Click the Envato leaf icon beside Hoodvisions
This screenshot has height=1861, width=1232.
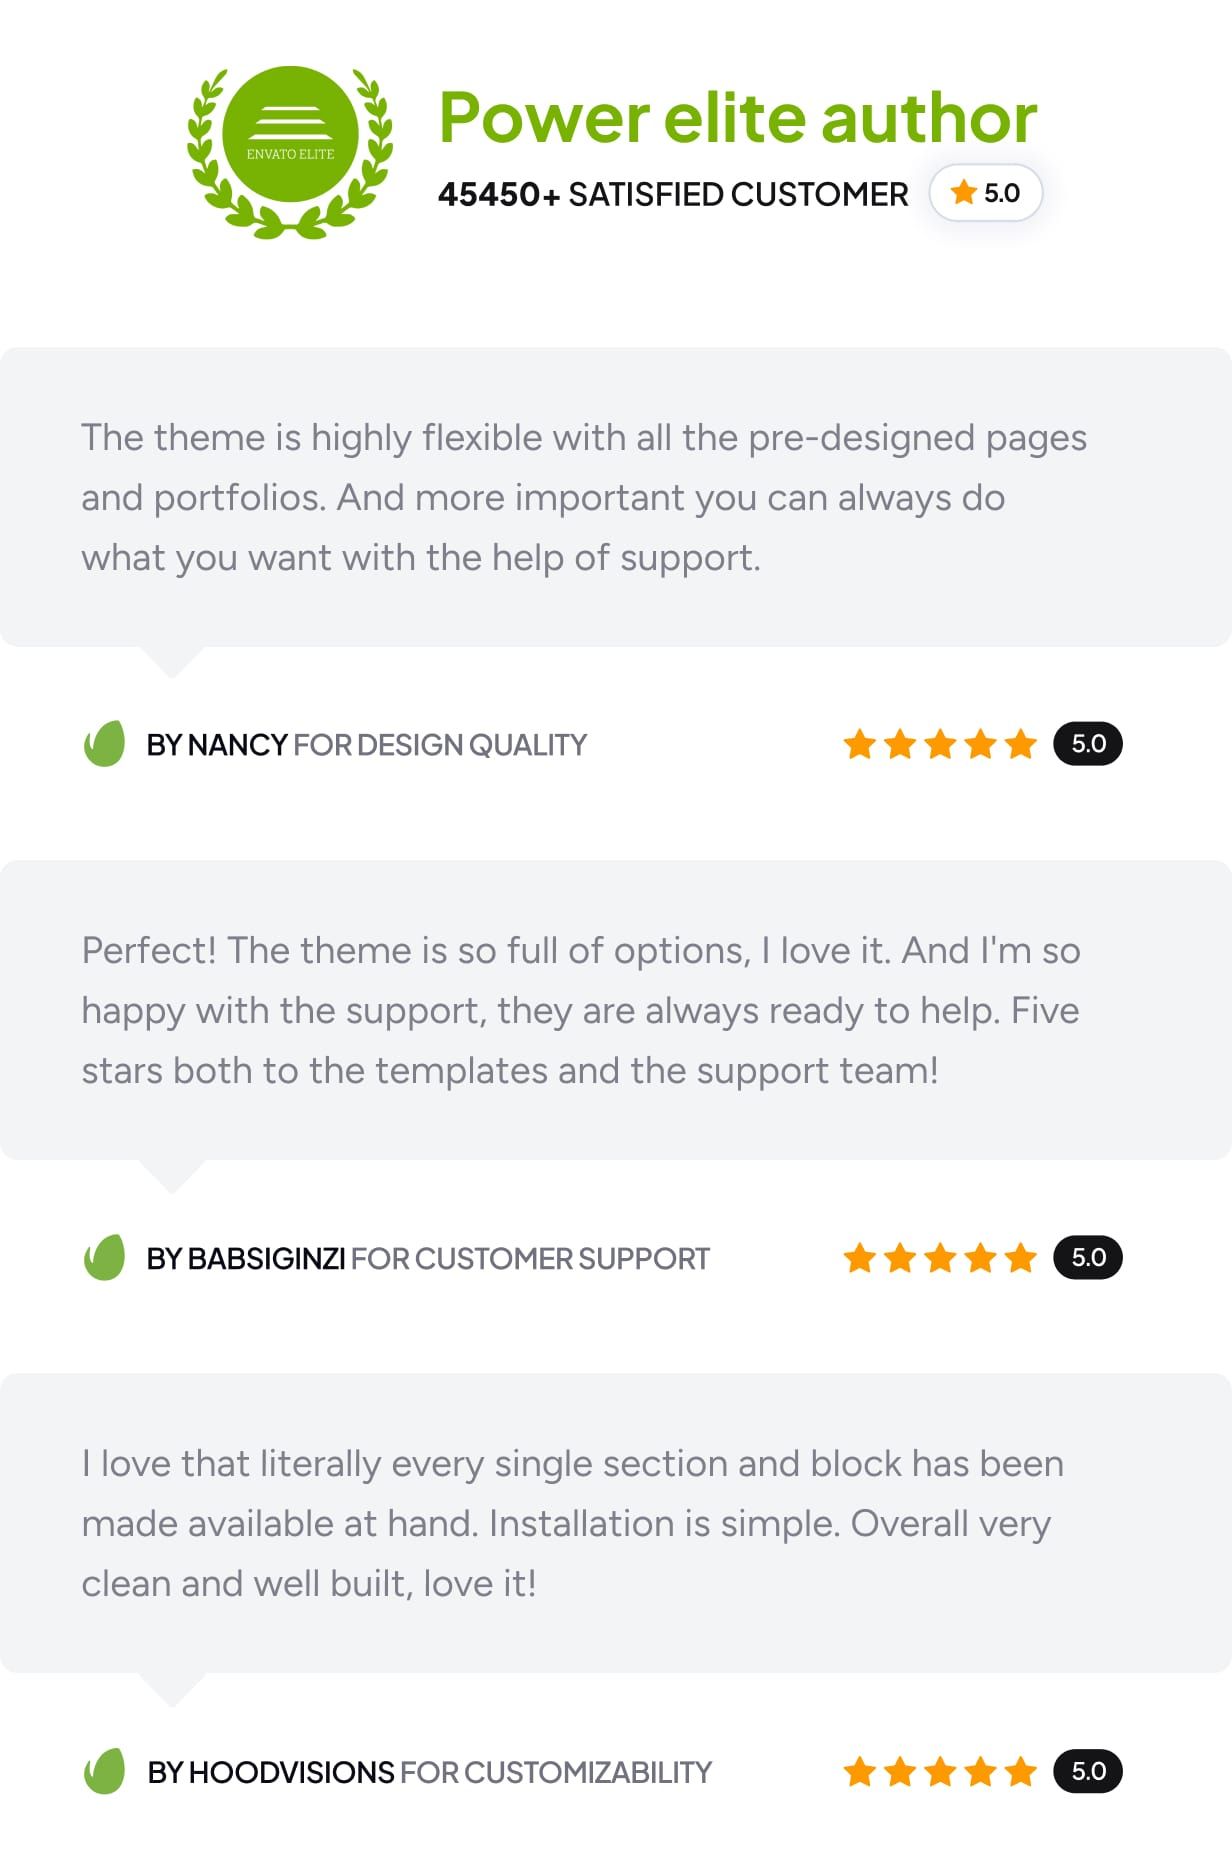pyautogui.click(x=104, y=1771)
